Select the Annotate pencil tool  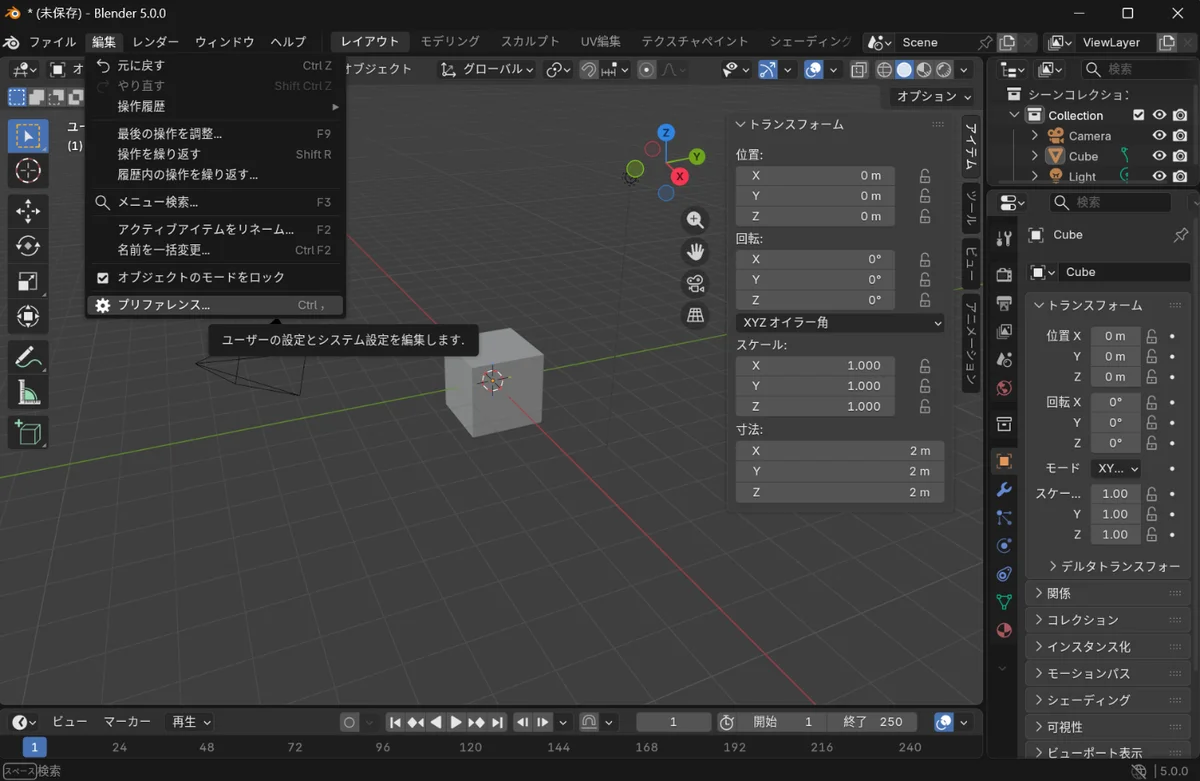28,357
